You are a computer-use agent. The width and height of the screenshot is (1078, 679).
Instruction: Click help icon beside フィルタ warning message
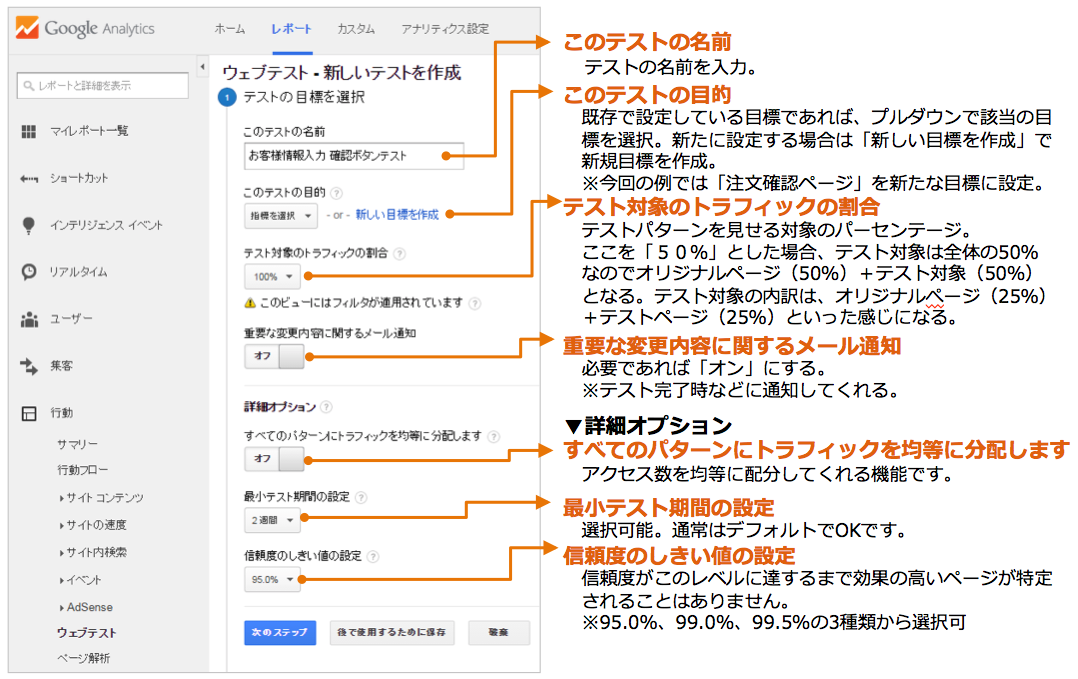click(x=474, y=303)
